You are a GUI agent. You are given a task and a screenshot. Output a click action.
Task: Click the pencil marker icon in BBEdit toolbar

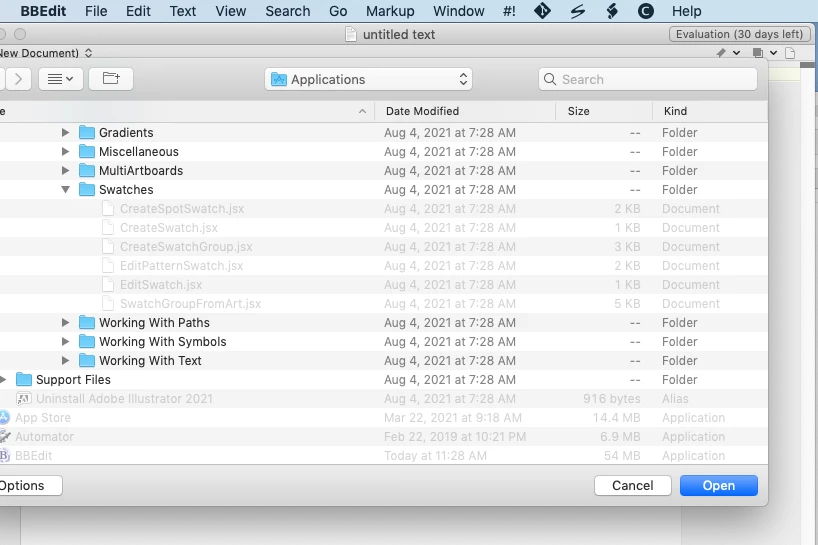[x=721, y=53]
